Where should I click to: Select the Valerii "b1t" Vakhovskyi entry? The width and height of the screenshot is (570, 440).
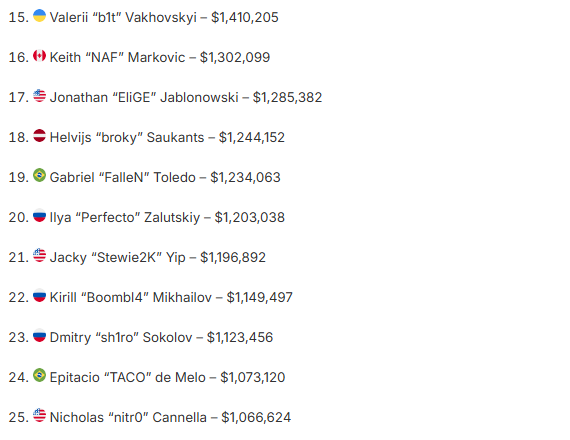point(144,17)
